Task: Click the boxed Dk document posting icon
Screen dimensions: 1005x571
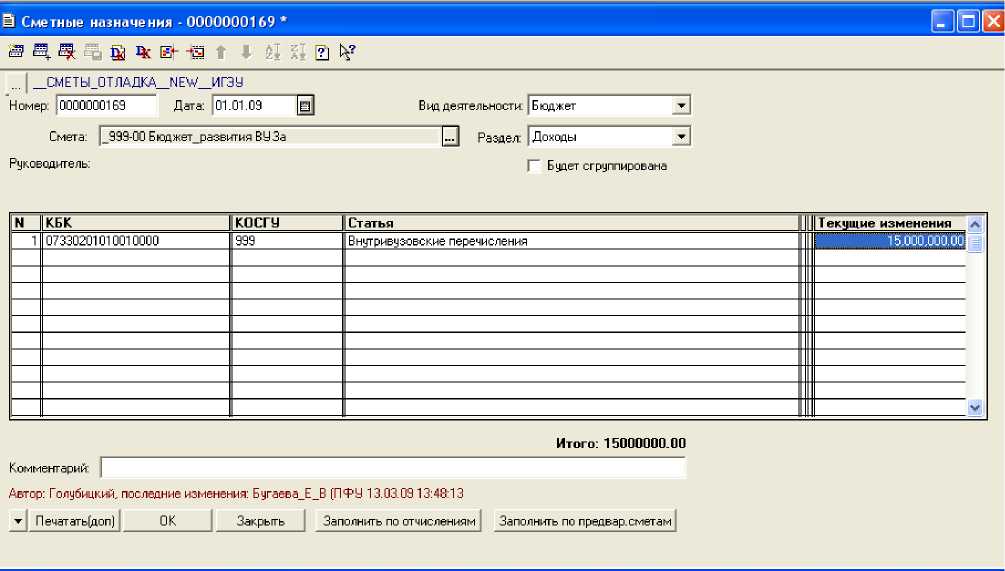Action: point(118,53)
